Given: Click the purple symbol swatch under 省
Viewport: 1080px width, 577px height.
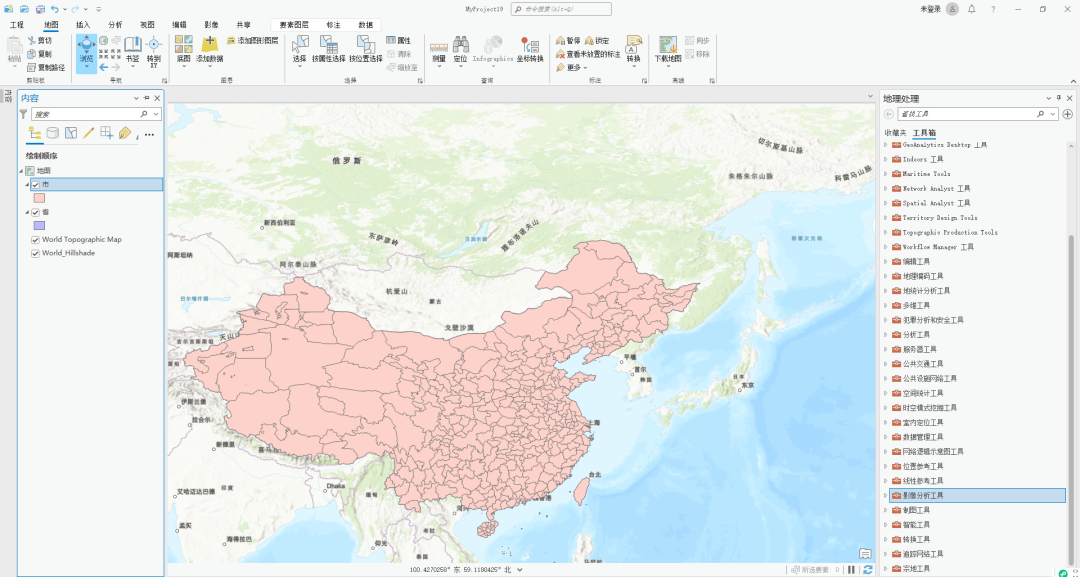Looking at the screenshot, I should click(x=39, y=225).
